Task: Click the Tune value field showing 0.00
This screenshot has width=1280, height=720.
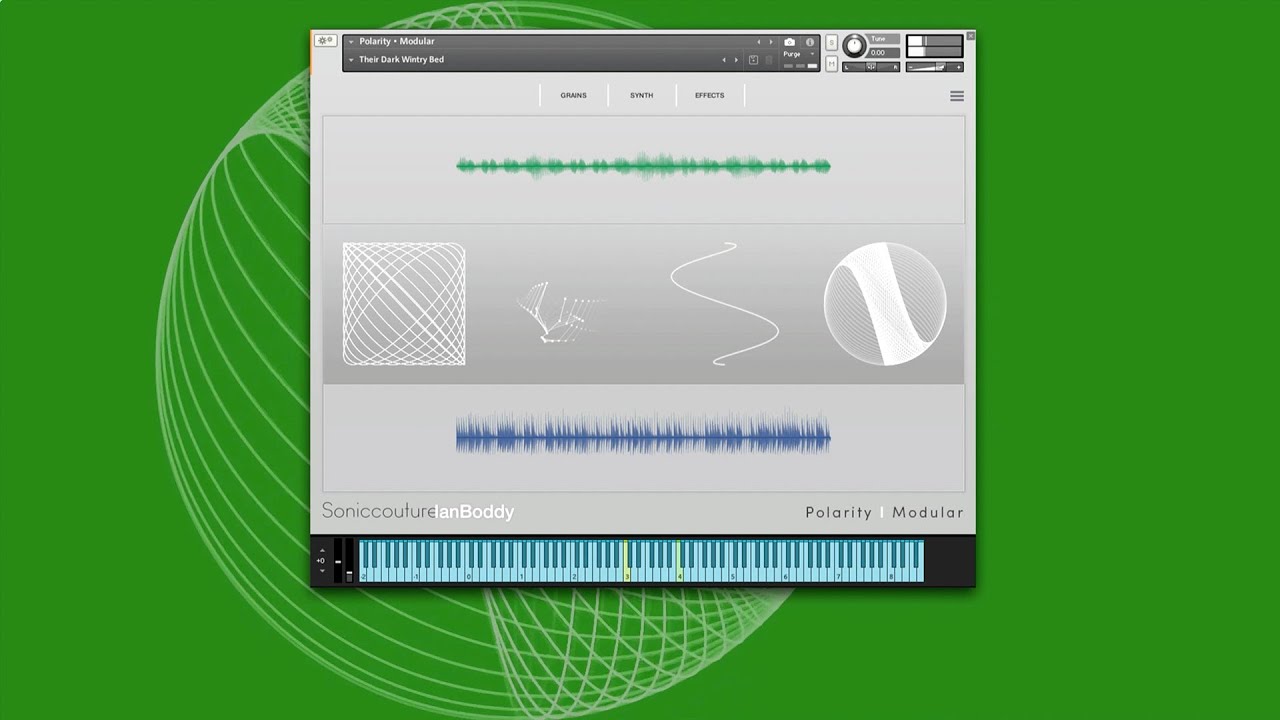Action: 882,53
